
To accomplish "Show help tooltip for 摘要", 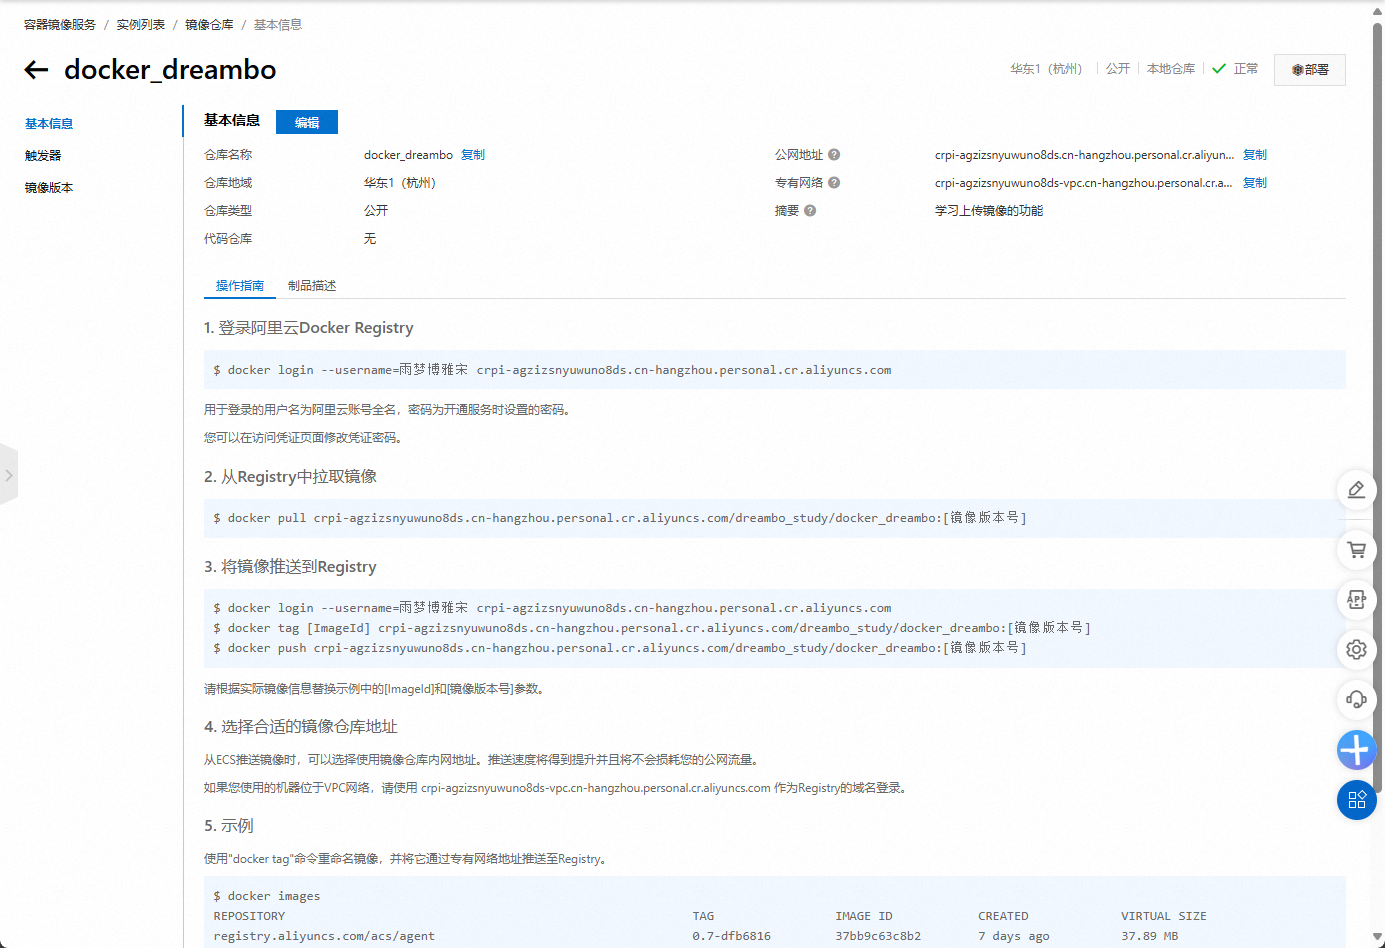I will 810,211.
